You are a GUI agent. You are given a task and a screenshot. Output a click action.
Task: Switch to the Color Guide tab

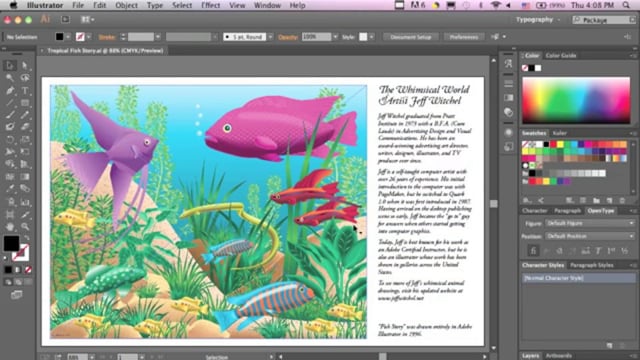click(x=561, y=56)
